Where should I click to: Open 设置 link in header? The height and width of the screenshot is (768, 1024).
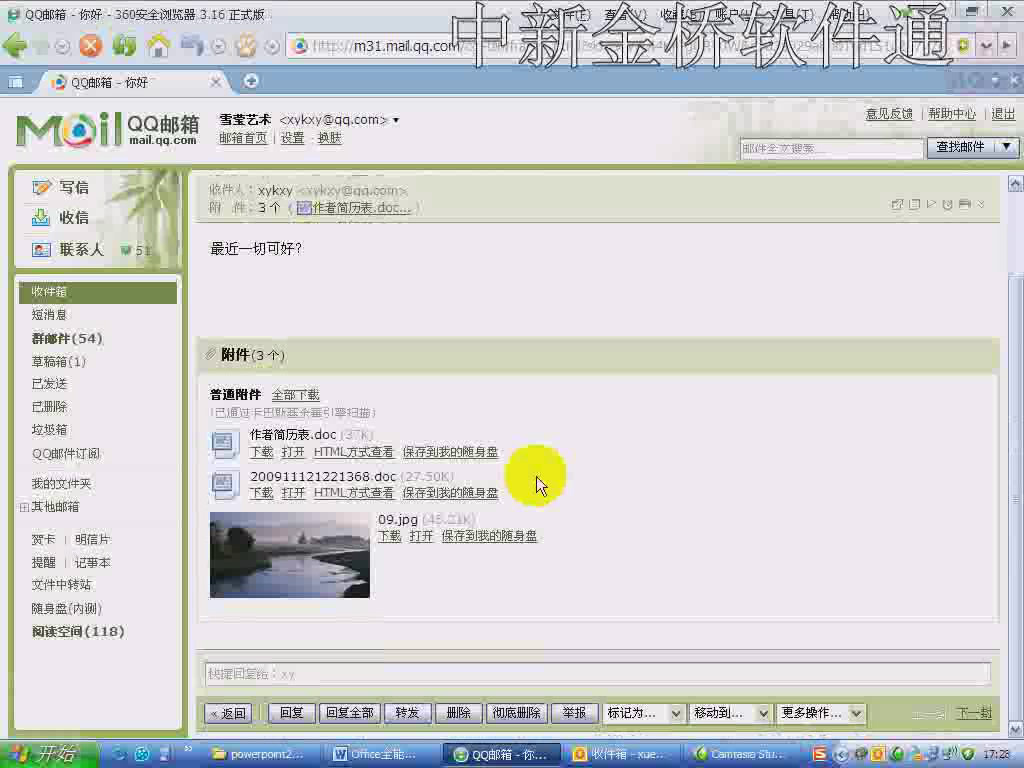pos(293,138)
